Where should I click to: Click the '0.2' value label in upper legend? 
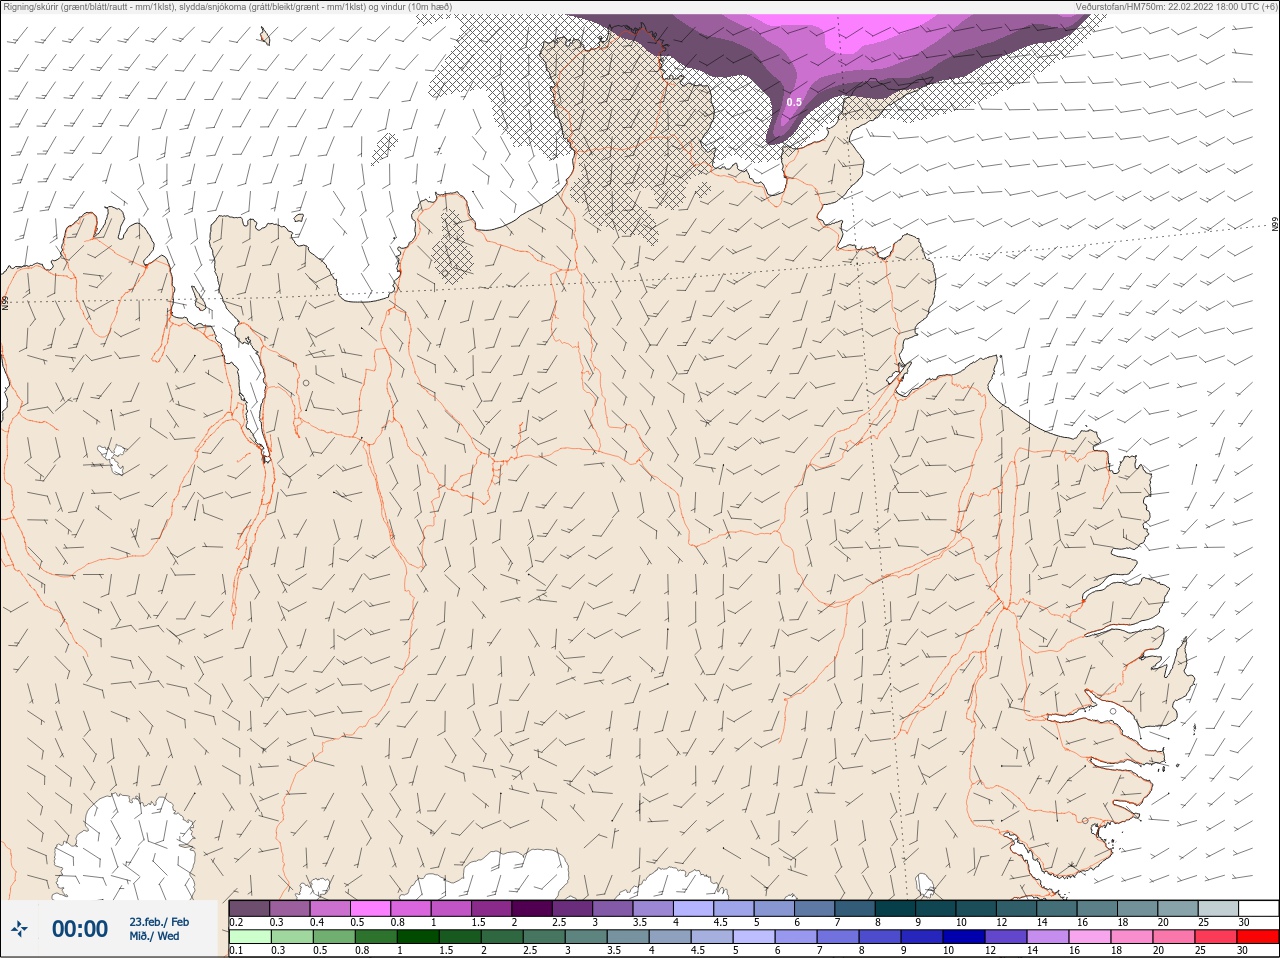pos(236,923)
